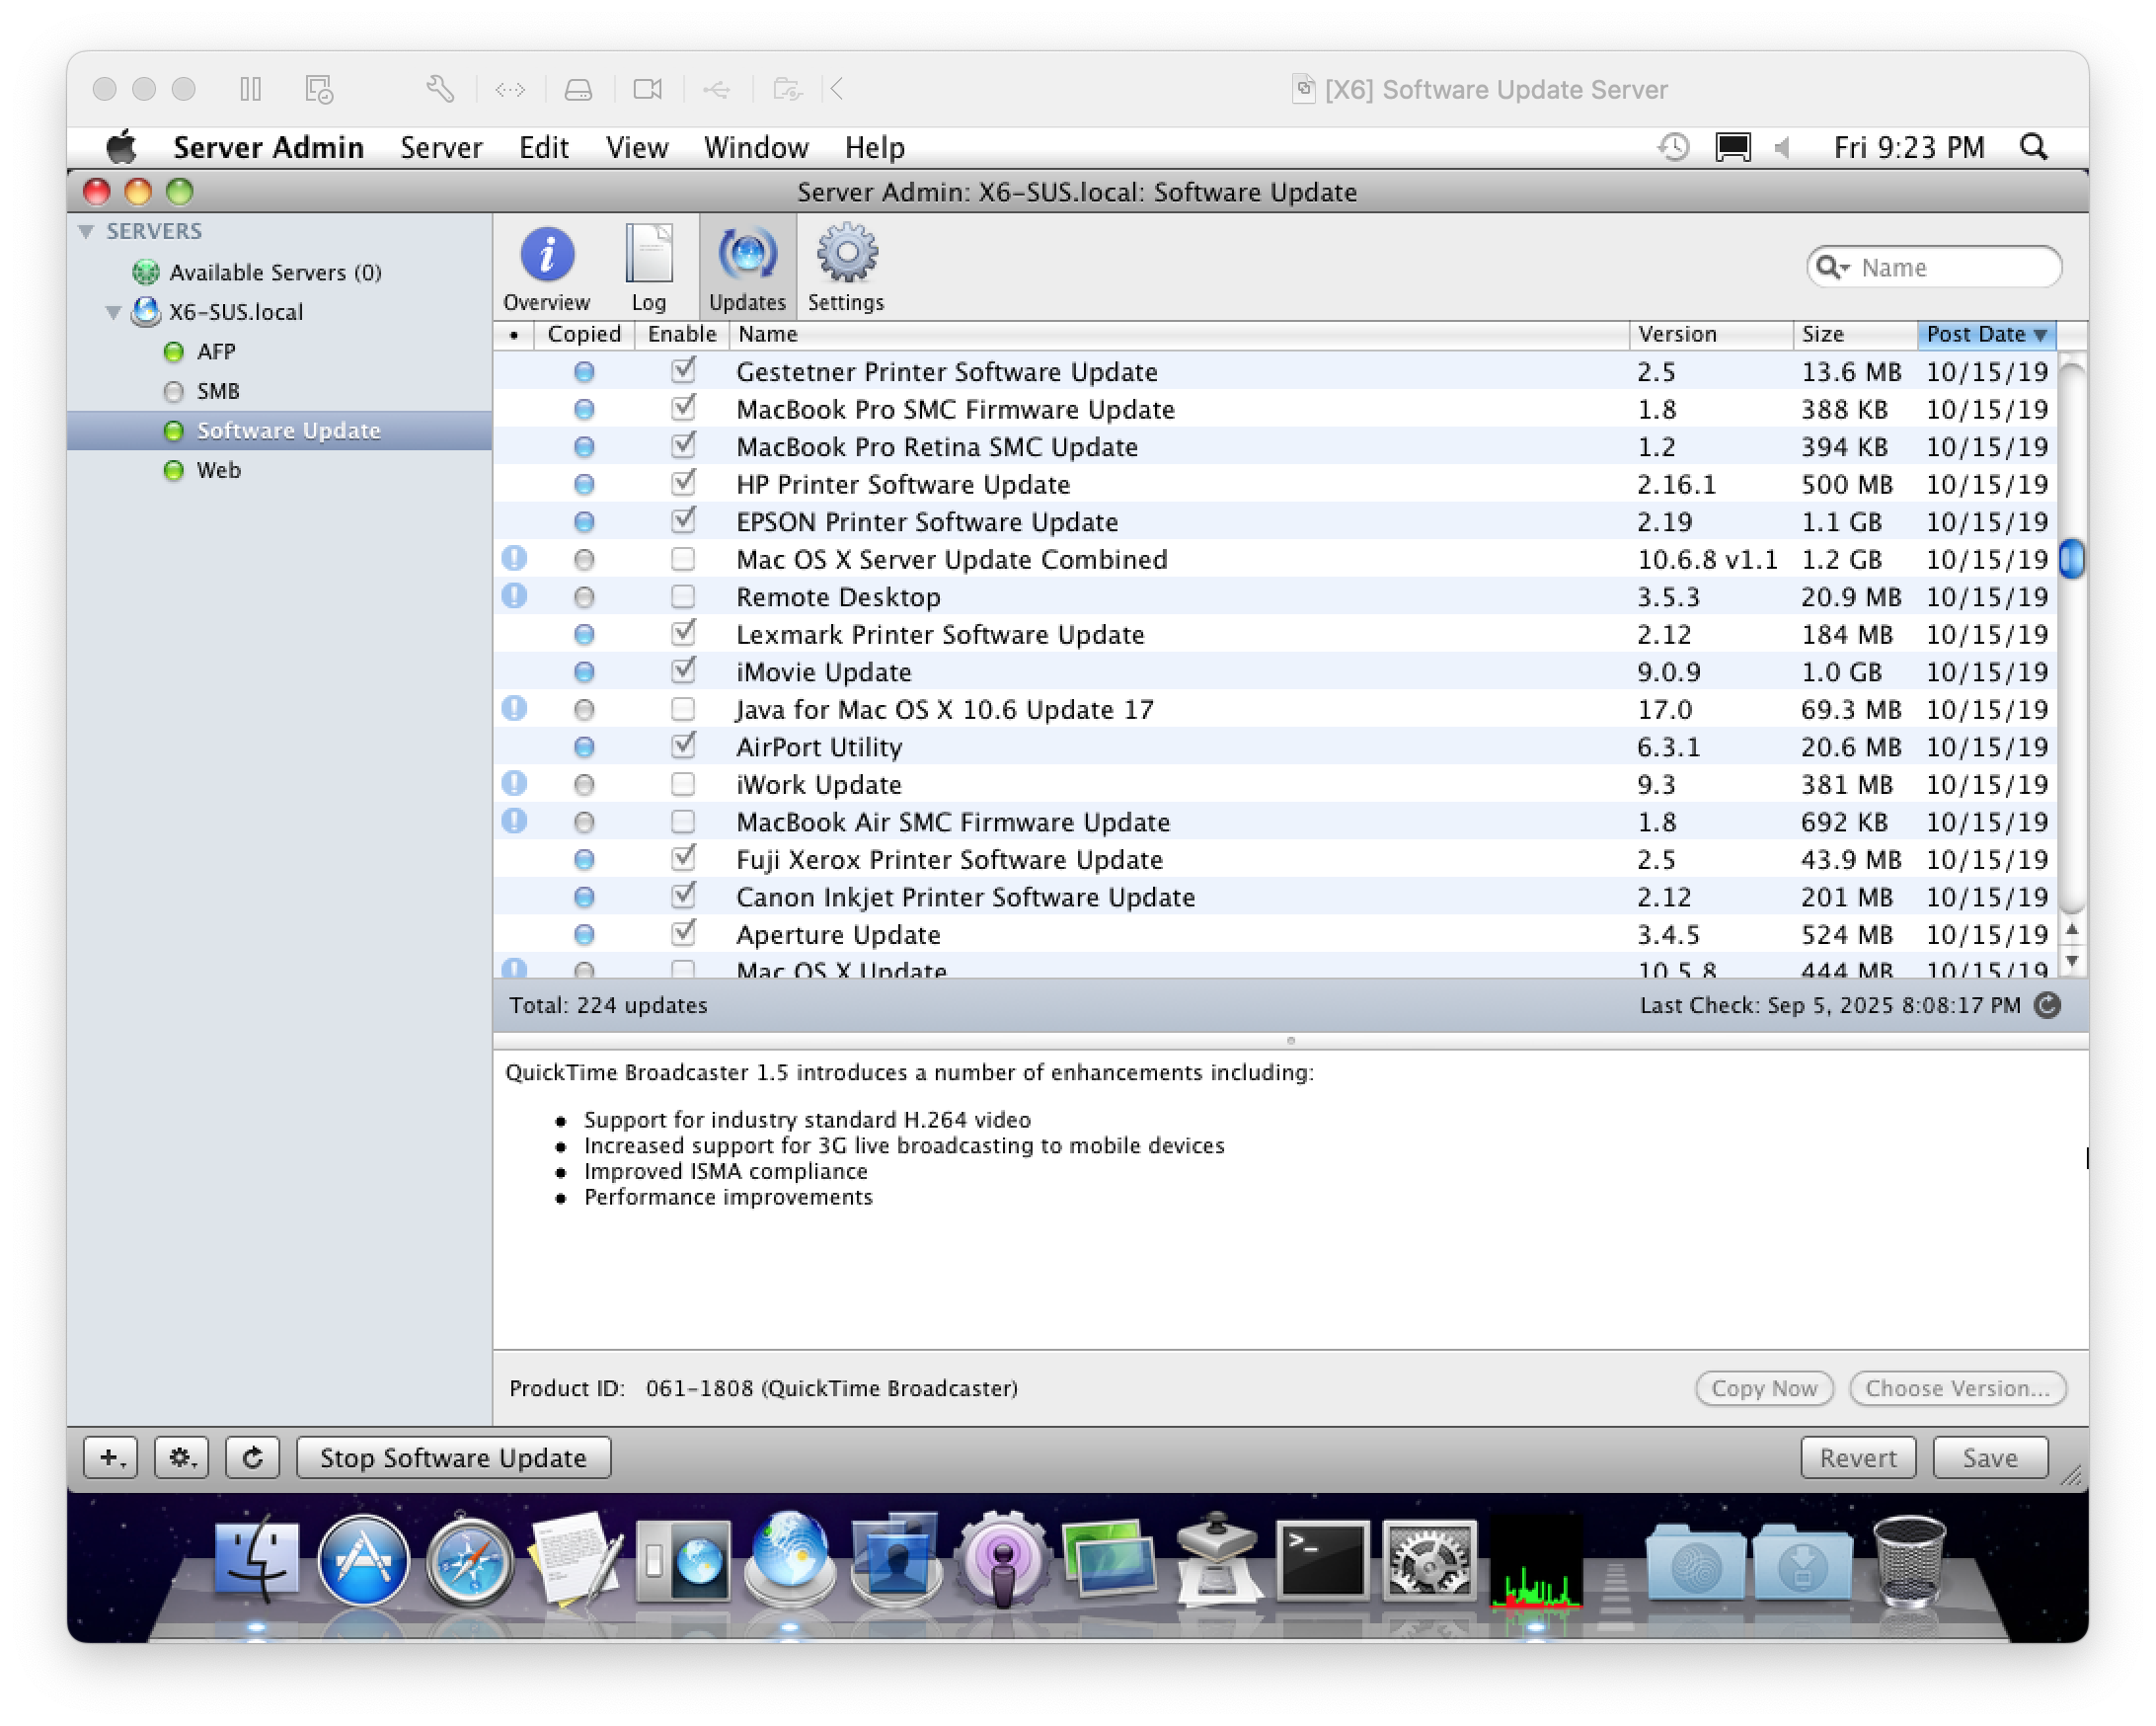Enable the iWork Update checkbox
This screenshot has width=2156, height=1726.
(683, 784)
